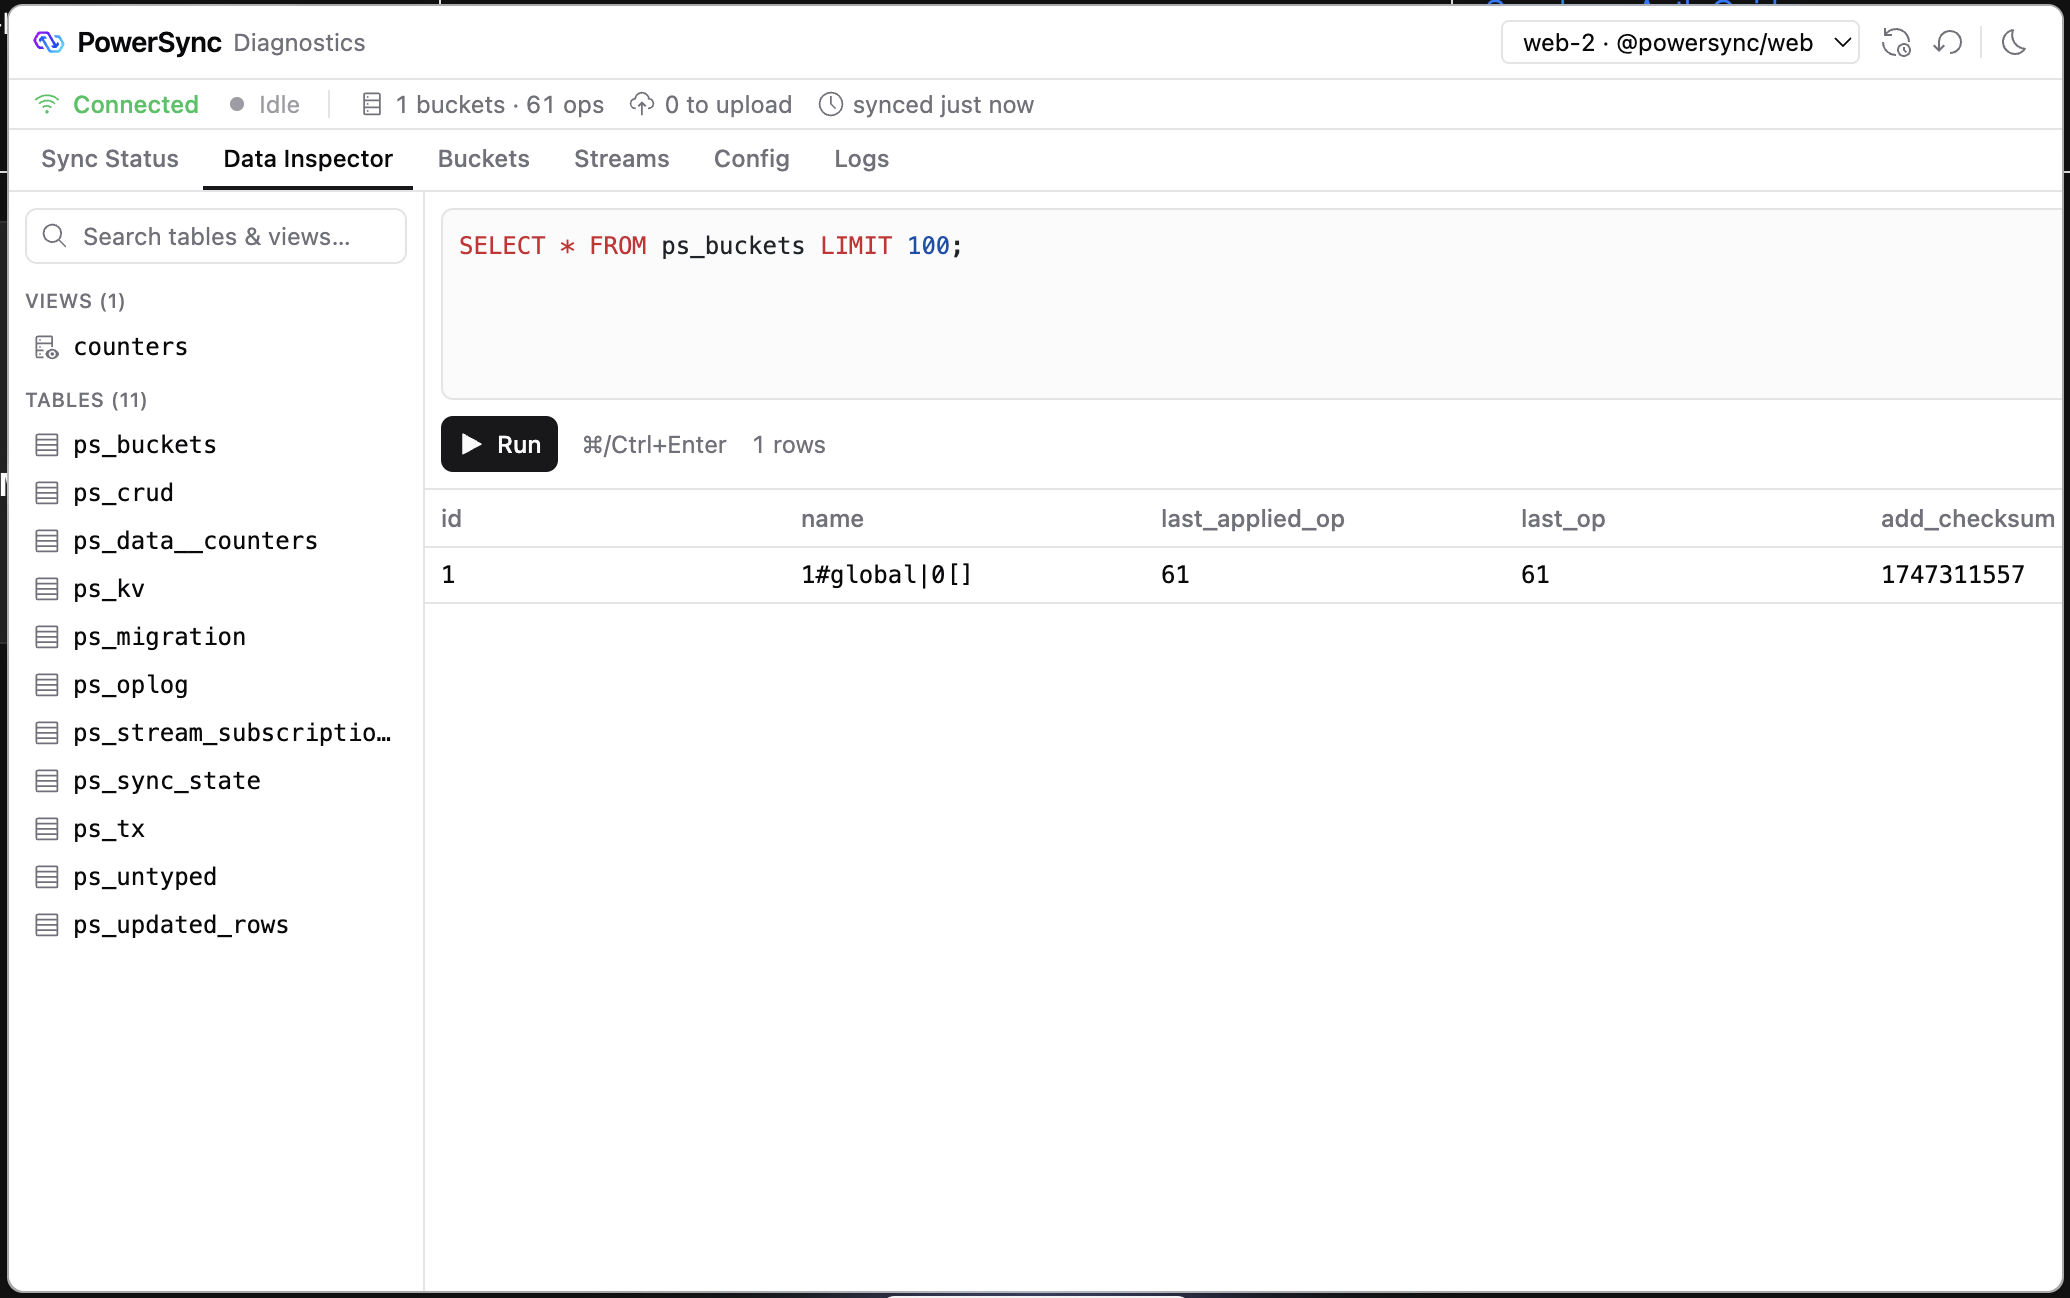Open the Buckets tab

tap(484, 159)
